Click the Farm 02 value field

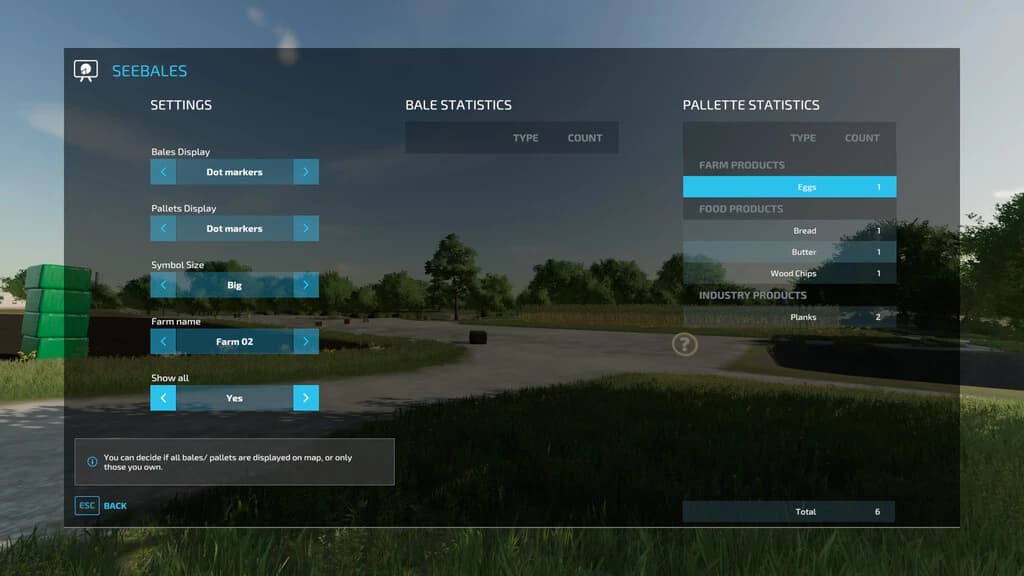tap(234, 342)
